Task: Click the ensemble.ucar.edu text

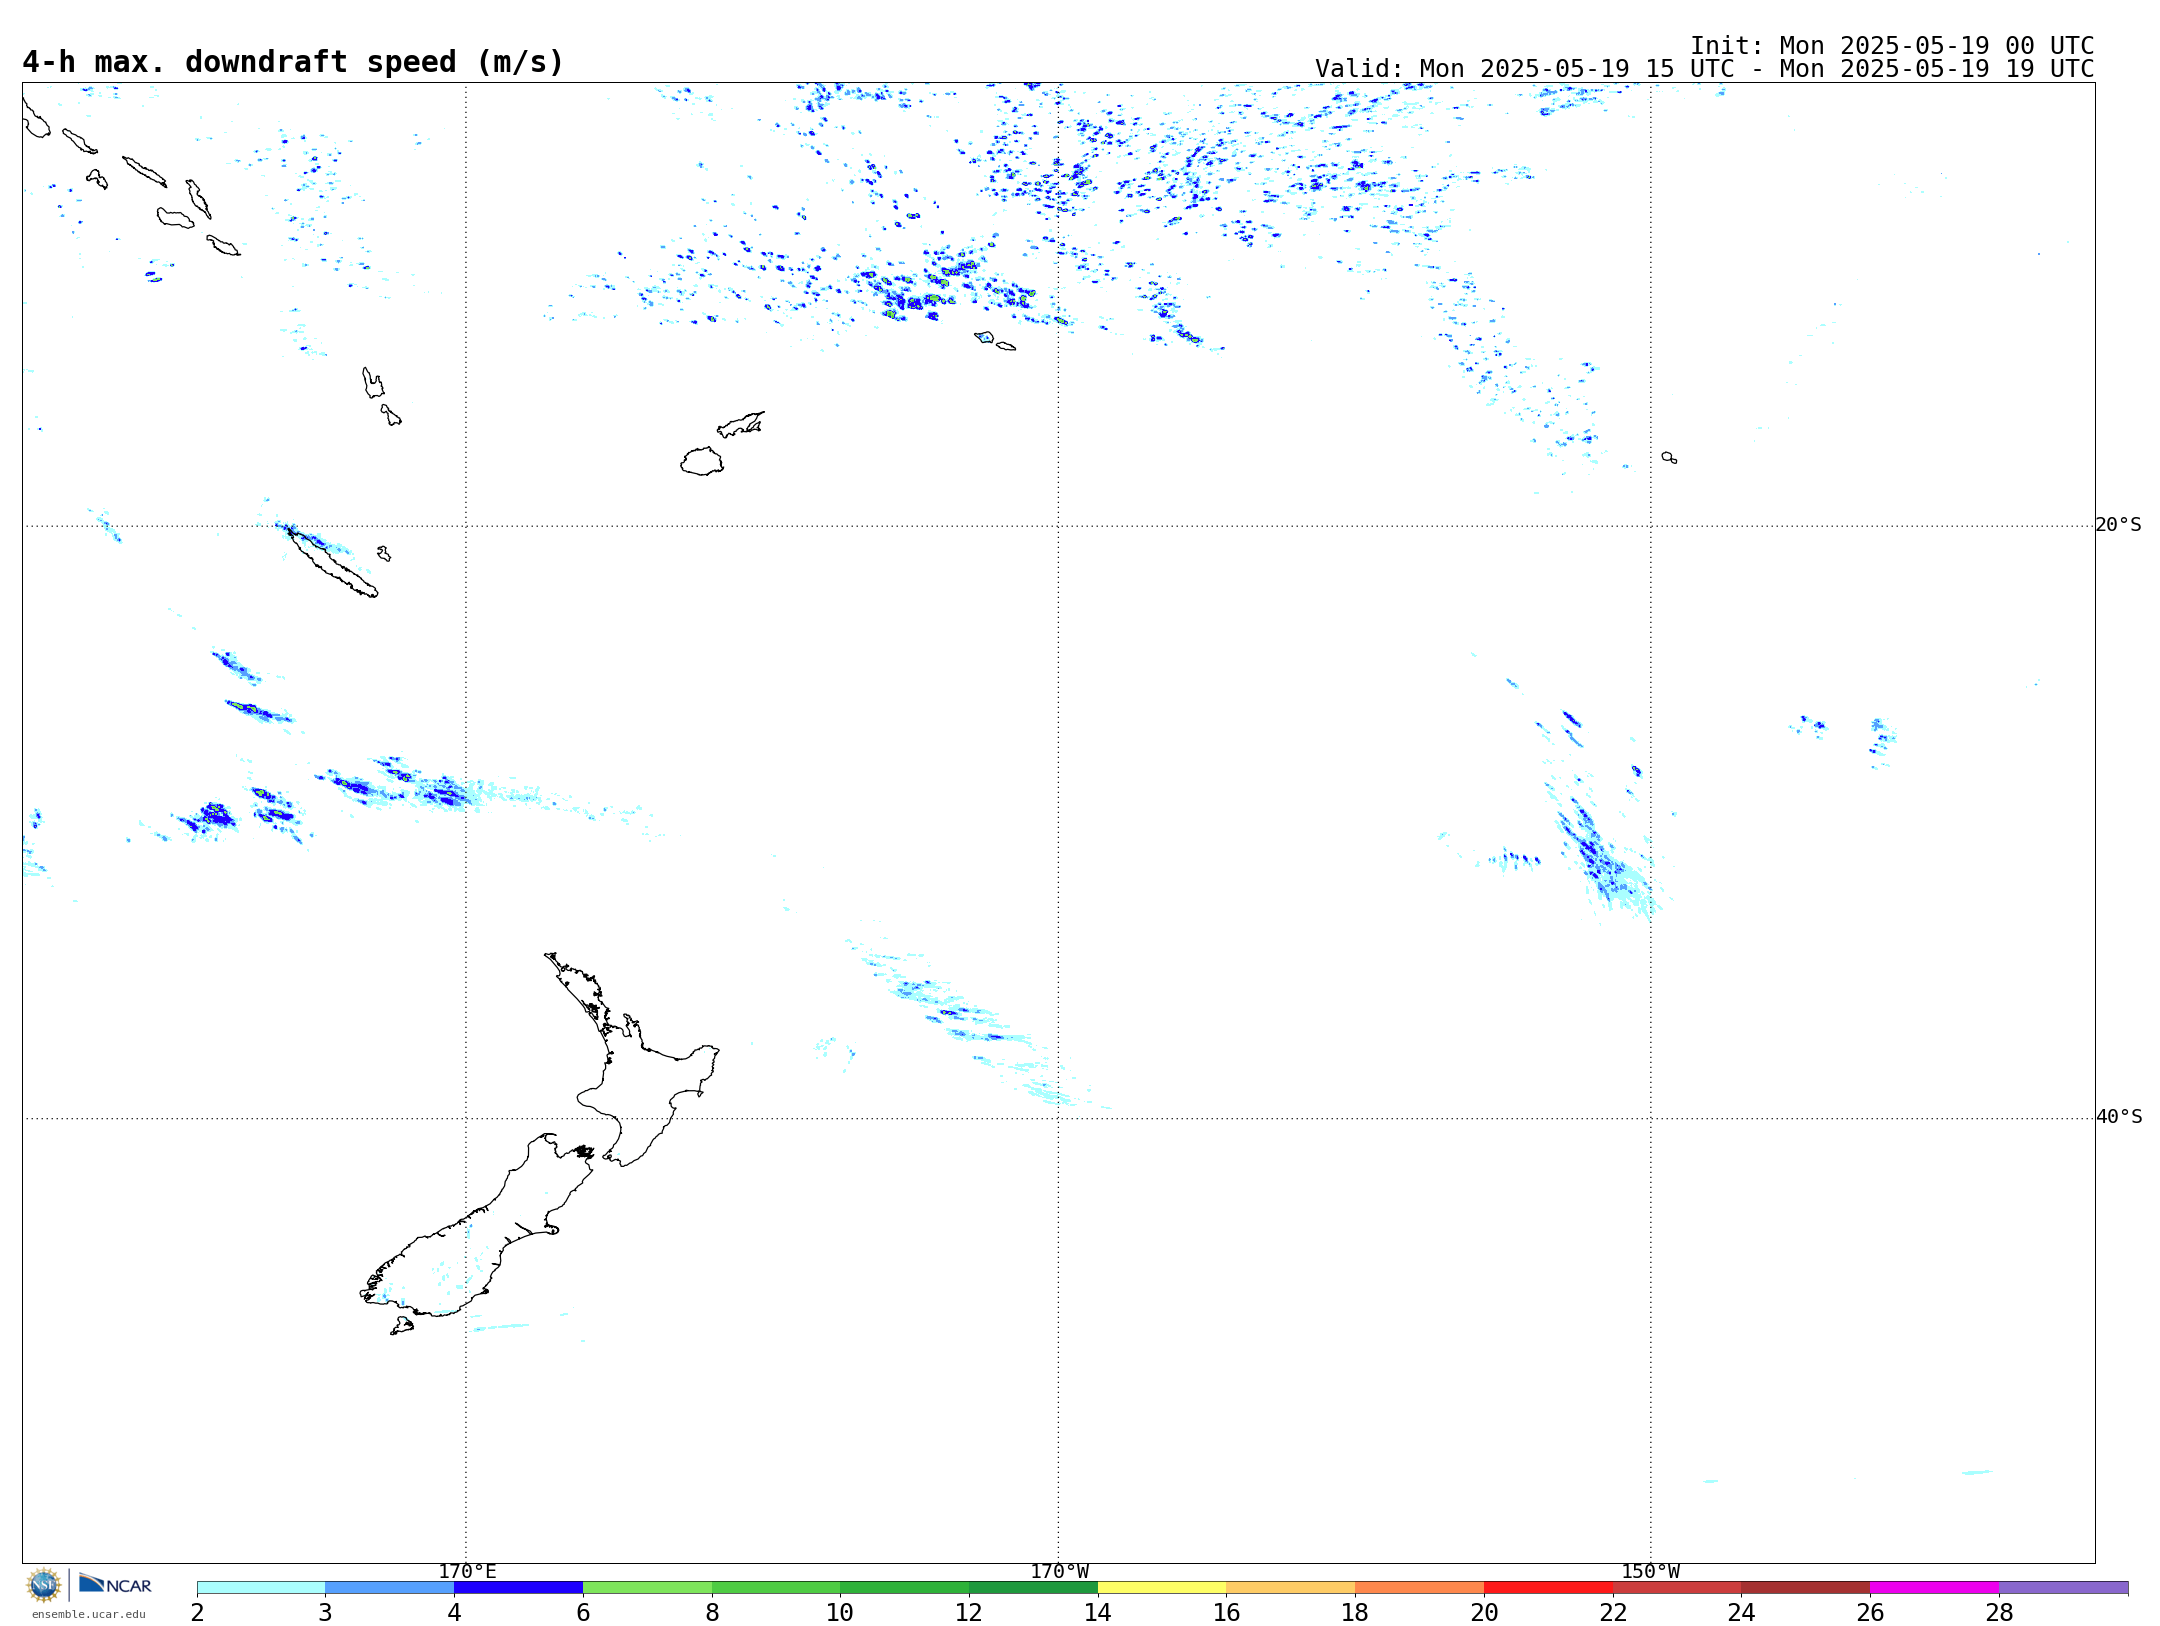Action: 88,1614
